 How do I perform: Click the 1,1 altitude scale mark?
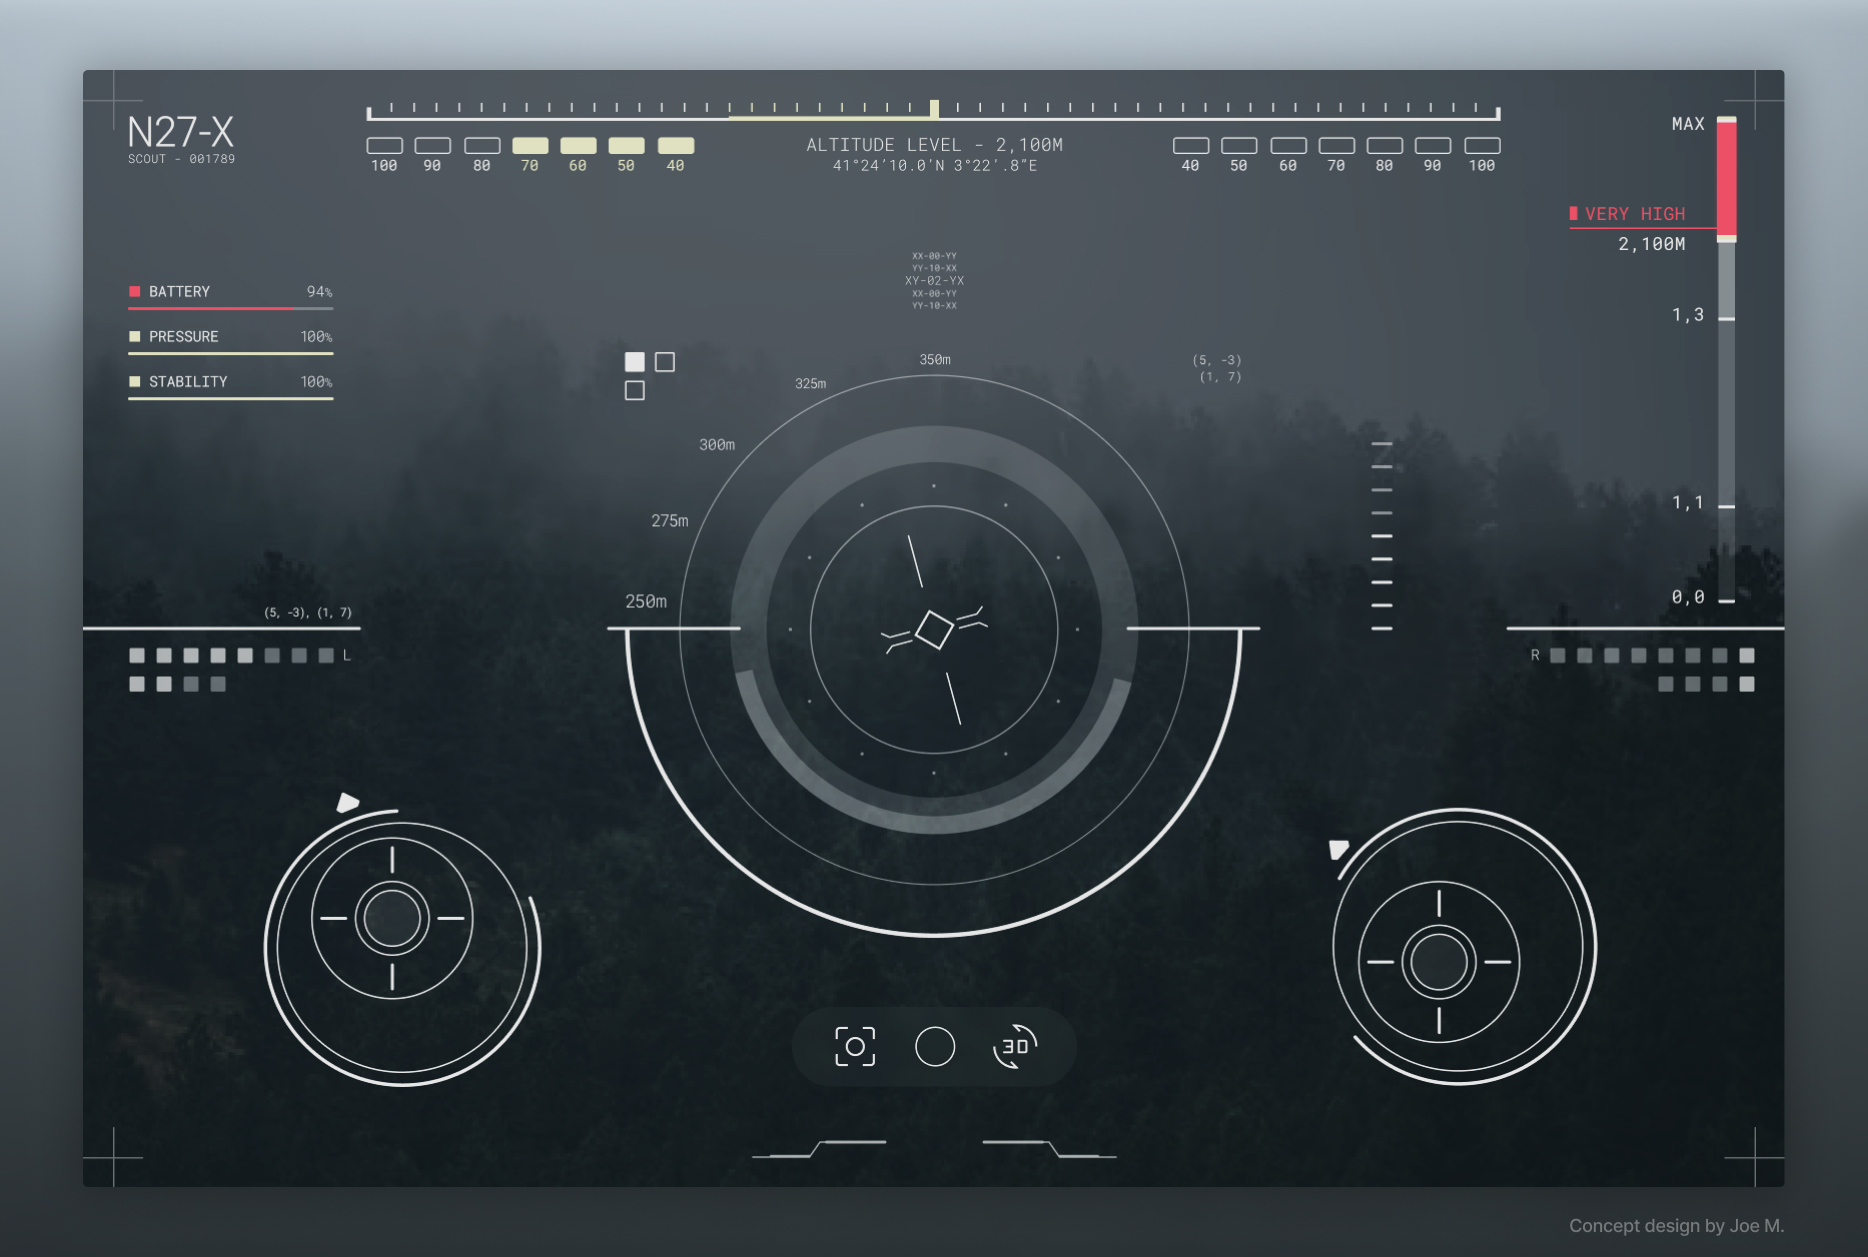(x=1688, y=503)
